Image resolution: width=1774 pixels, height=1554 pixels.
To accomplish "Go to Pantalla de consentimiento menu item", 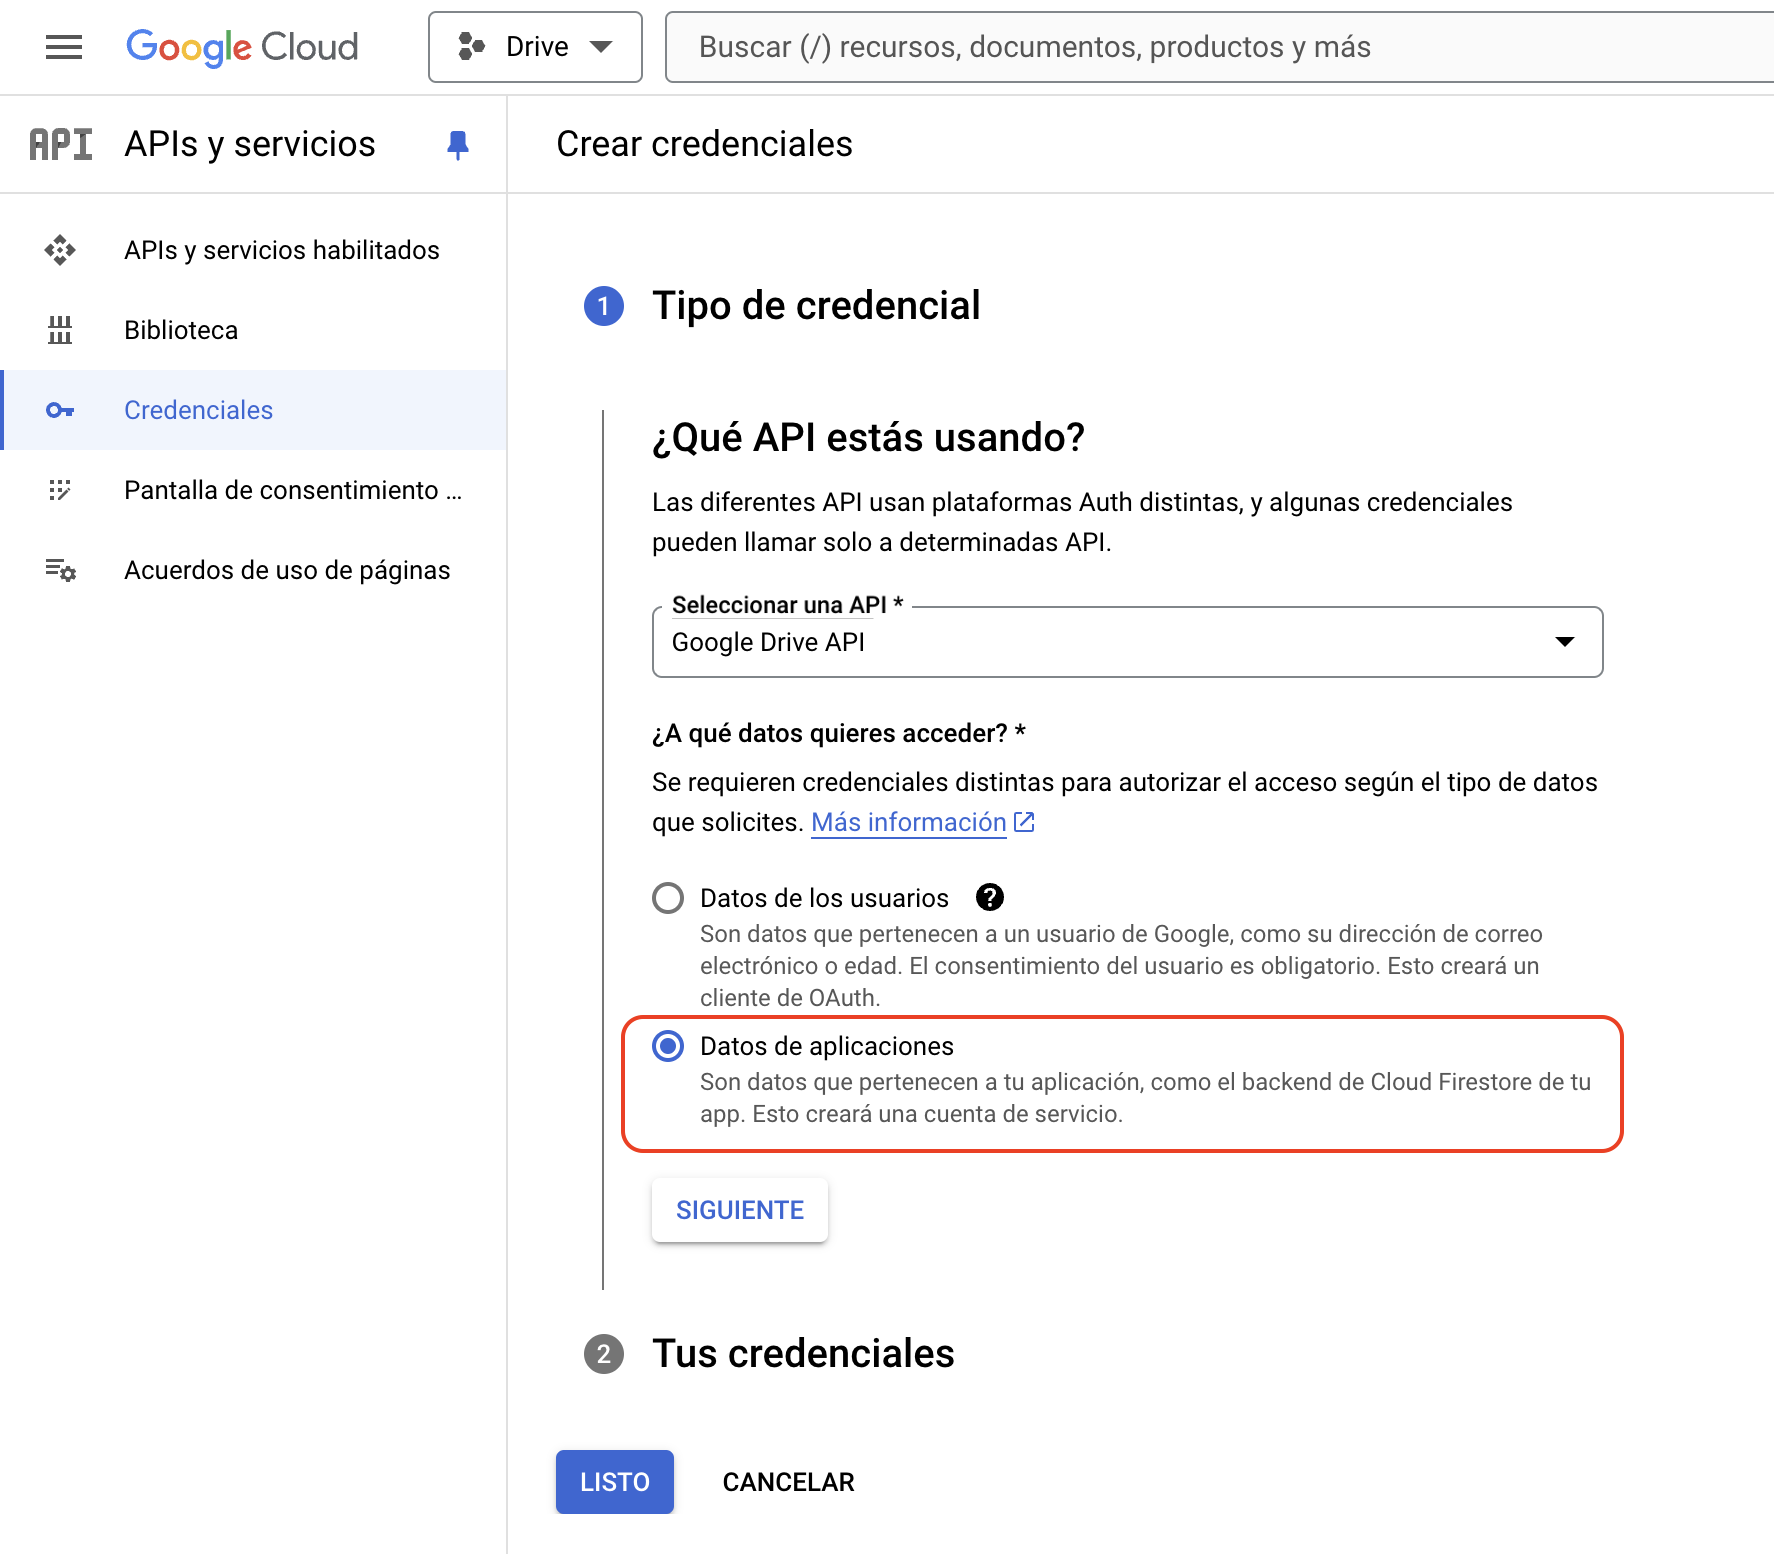I will tap(292, 490).
